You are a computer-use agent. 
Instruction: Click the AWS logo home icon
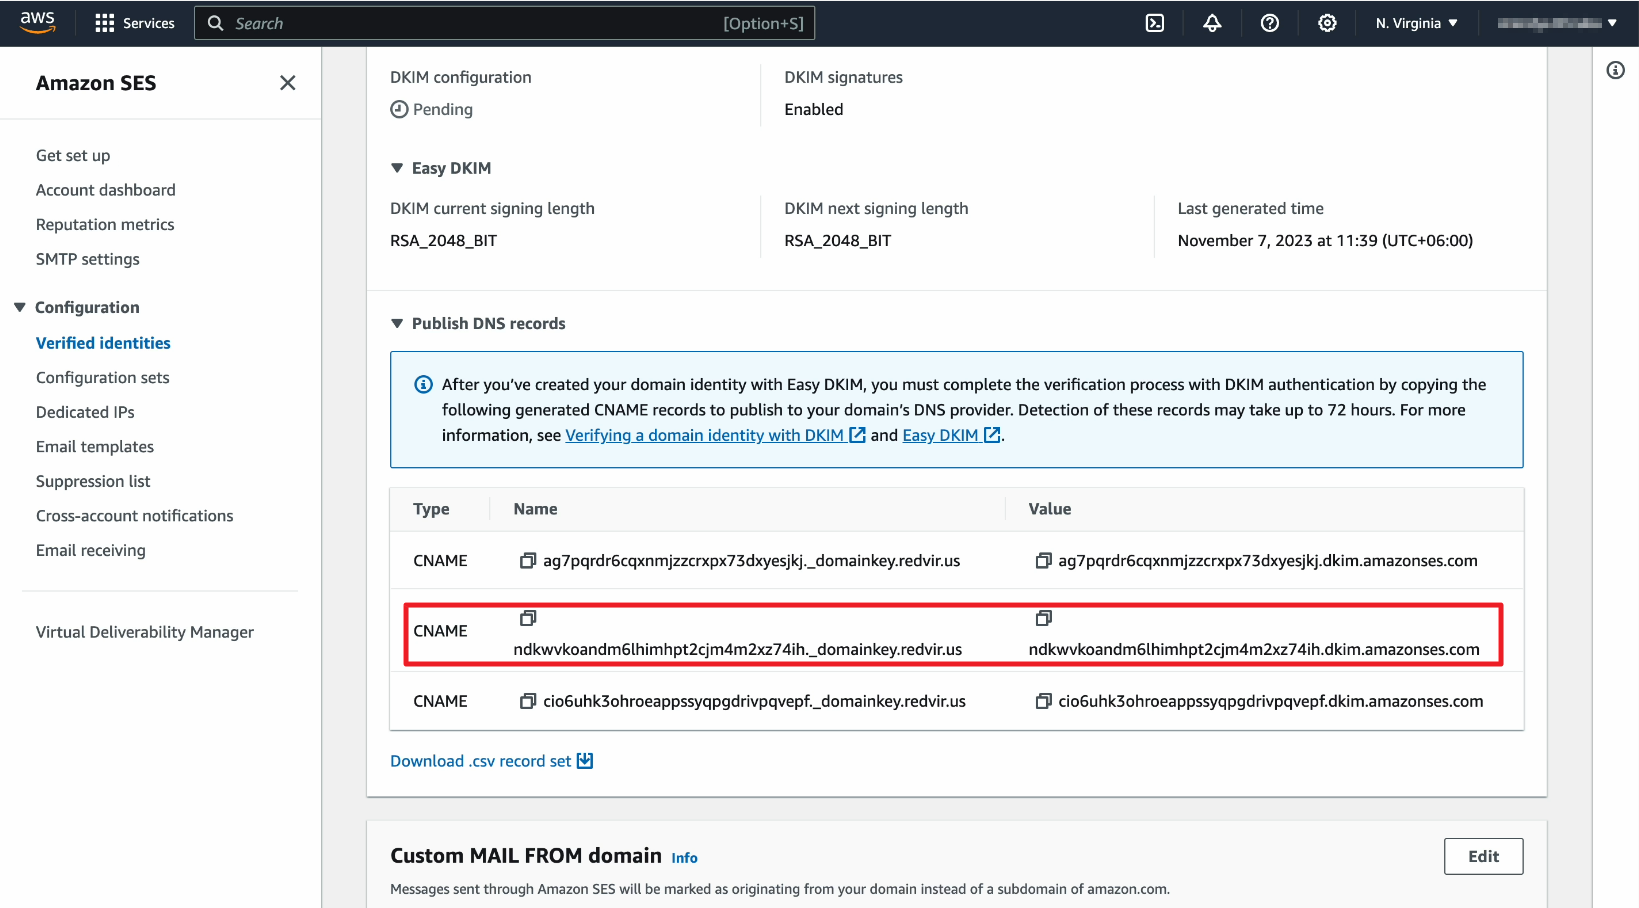point(37,23)
